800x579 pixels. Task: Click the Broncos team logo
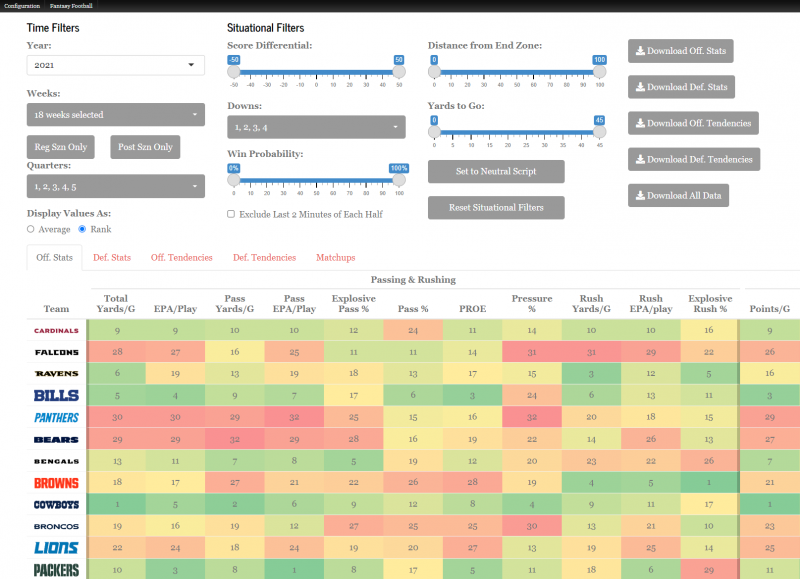[x=56, y=526]
